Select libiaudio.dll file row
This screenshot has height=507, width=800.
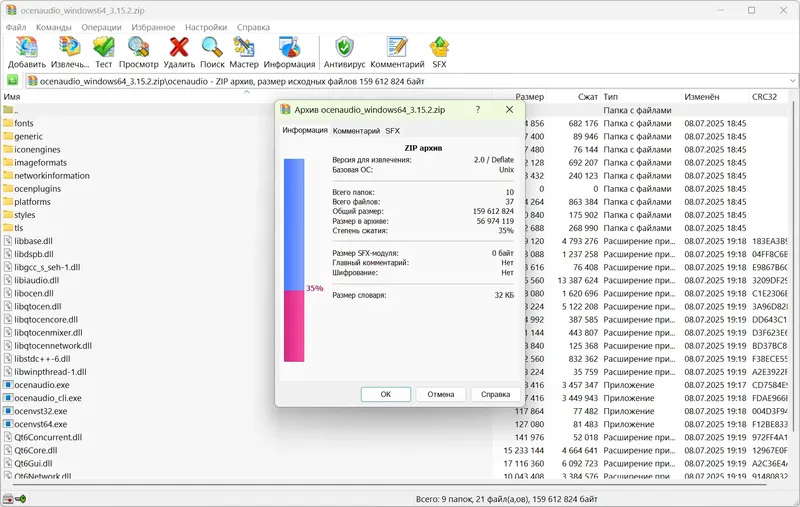[x=395, y=280]
